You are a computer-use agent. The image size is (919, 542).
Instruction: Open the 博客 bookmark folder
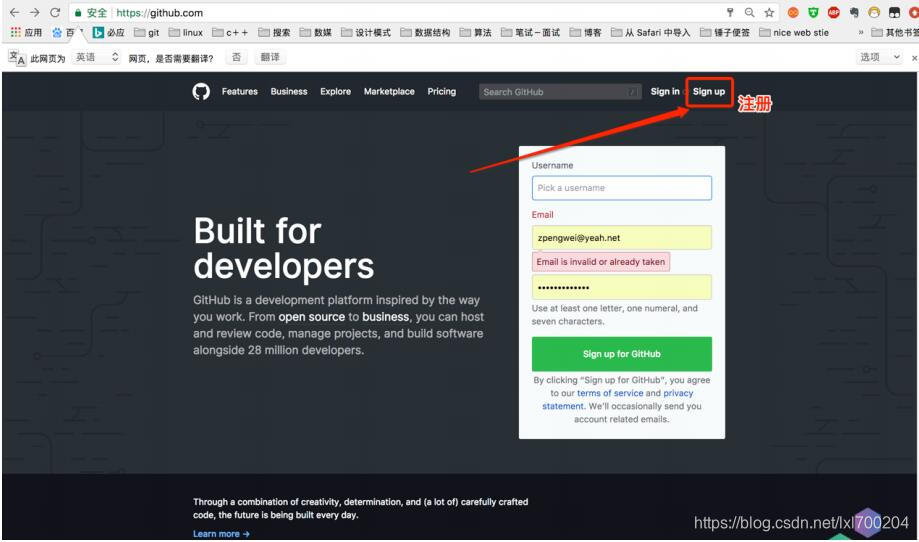(x=586, y=32)
